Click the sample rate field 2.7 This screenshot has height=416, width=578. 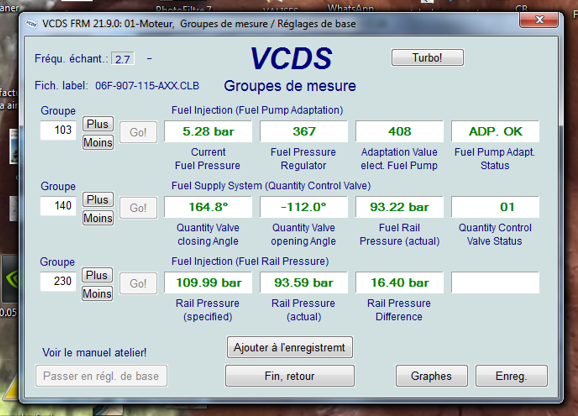pos(123,59)
